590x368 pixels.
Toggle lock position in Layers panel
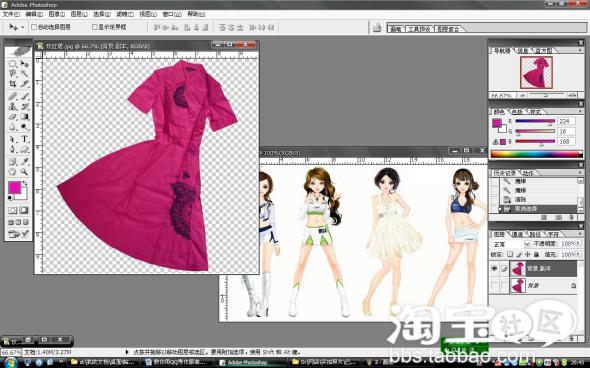coord(528,254)
